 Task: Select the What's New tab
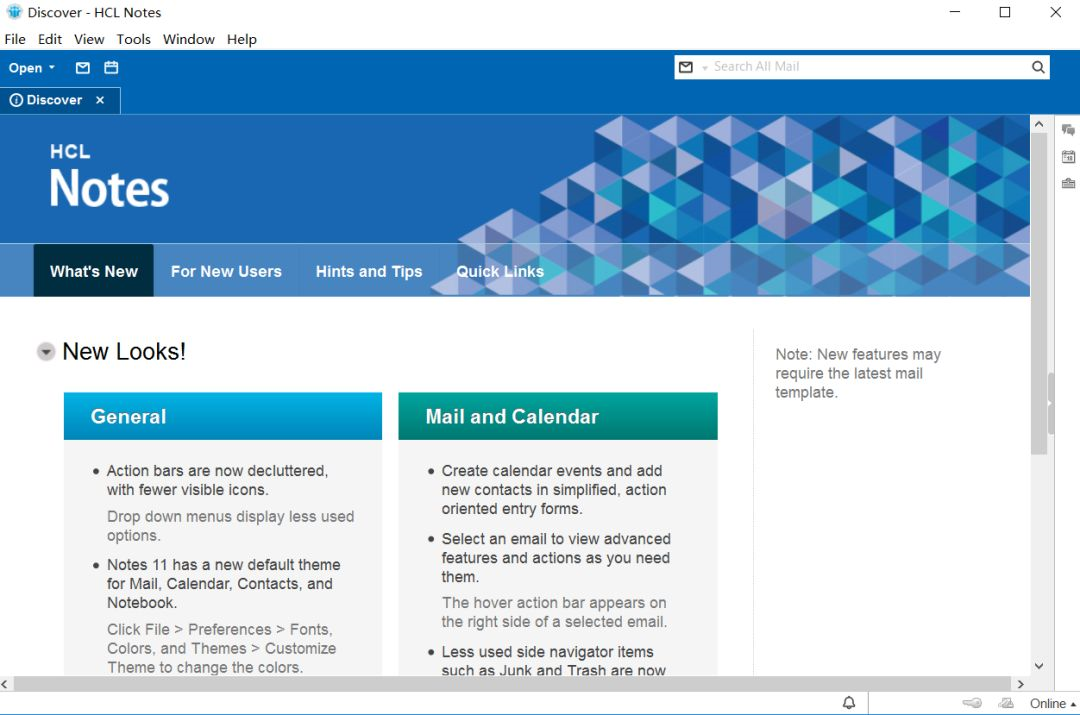click(x=94, y=271)
